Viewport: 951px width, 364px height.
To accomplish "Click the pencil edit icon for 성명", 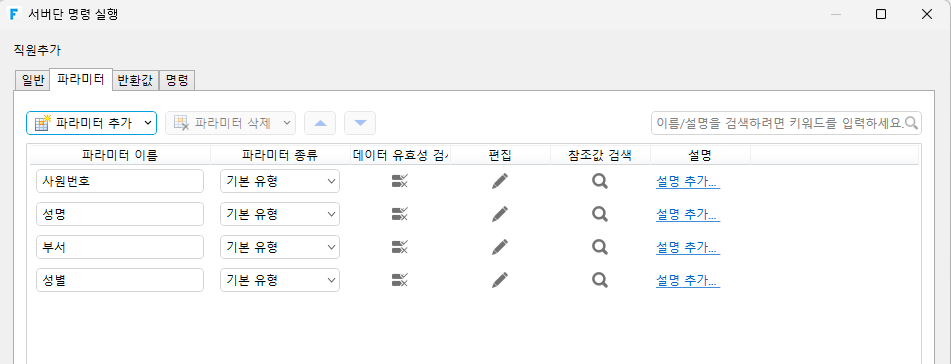I will [500, 214].
